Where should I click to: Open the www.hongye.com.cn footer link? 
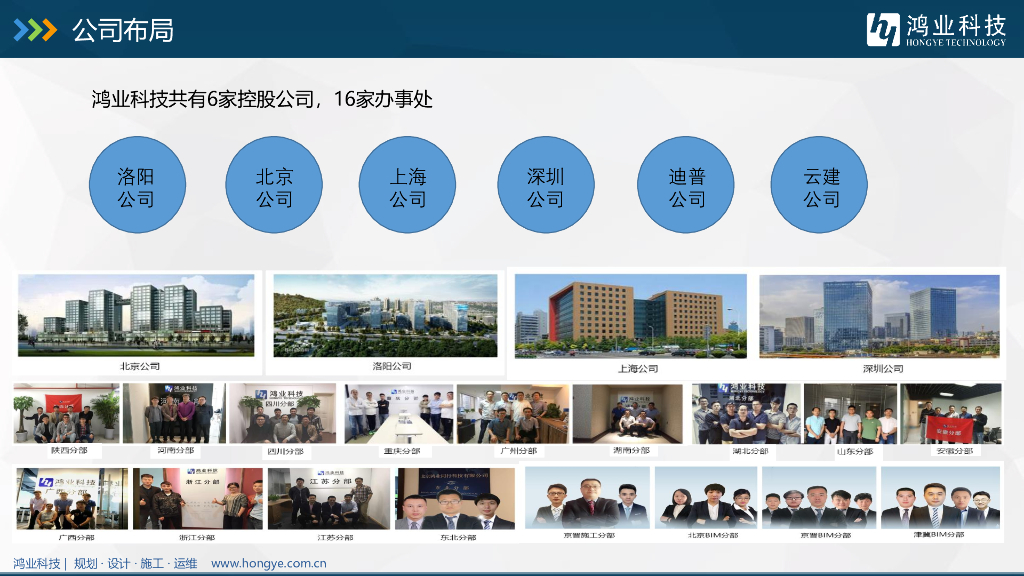click(x=268, y=563)
